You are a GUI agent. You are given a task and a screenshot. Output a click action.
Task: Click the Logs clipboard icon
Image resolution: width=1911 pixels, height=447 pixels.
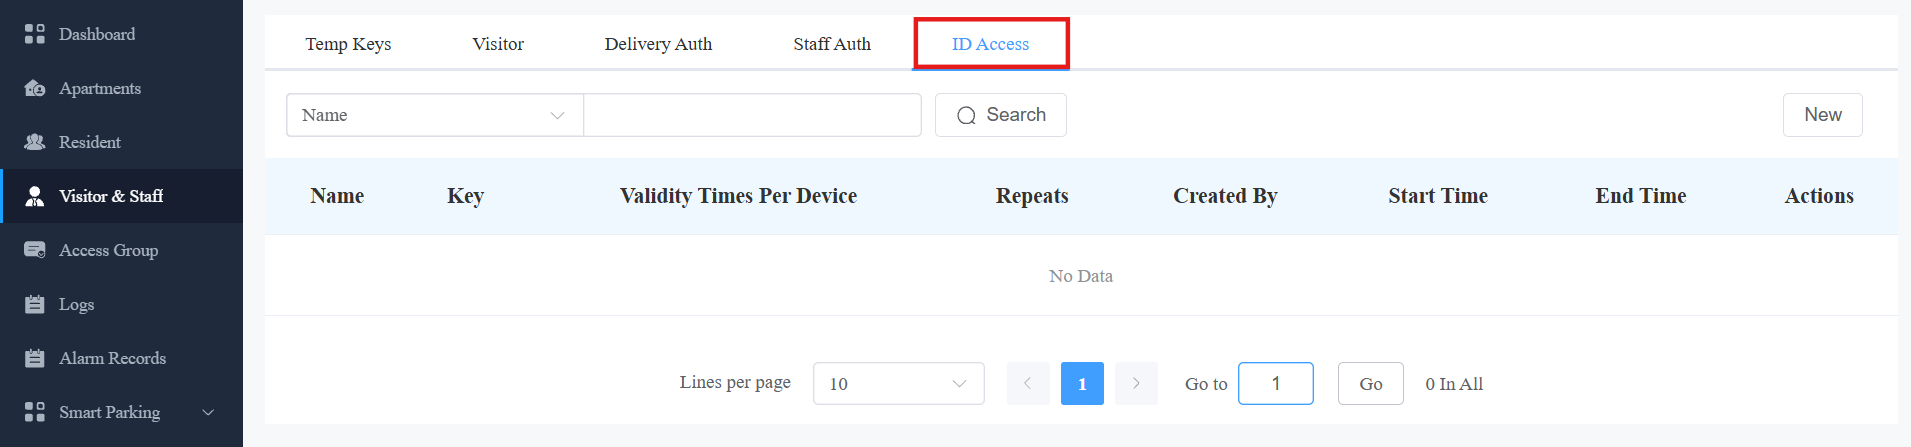(35, 304)
